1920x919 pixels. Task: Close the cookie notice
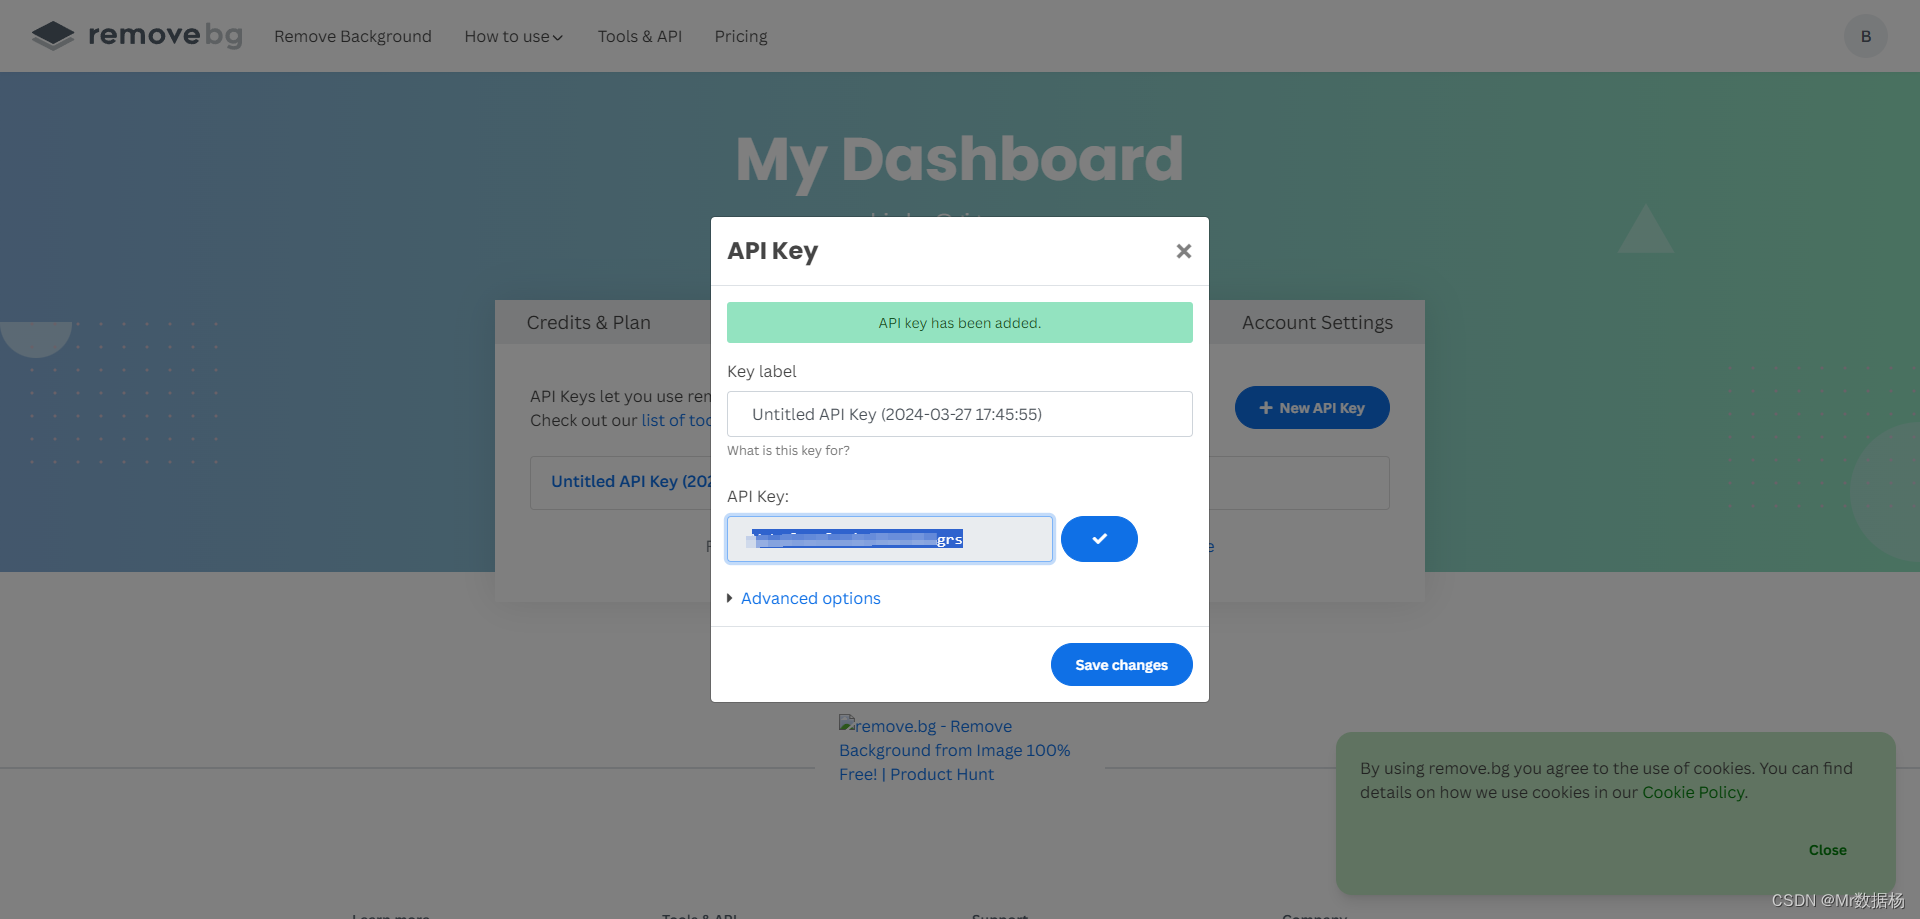point(1827,850)
